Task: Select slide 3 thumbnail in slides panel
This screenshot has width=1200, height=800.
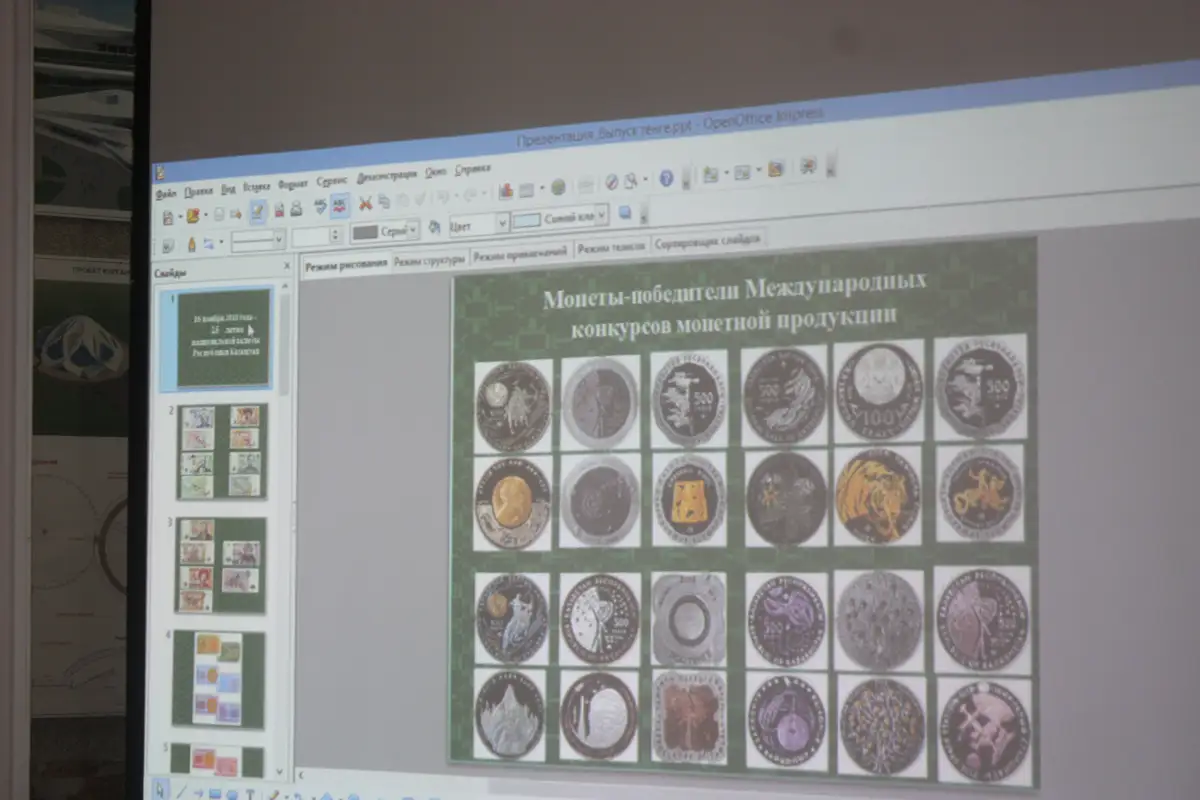Action: click(222, 564)
